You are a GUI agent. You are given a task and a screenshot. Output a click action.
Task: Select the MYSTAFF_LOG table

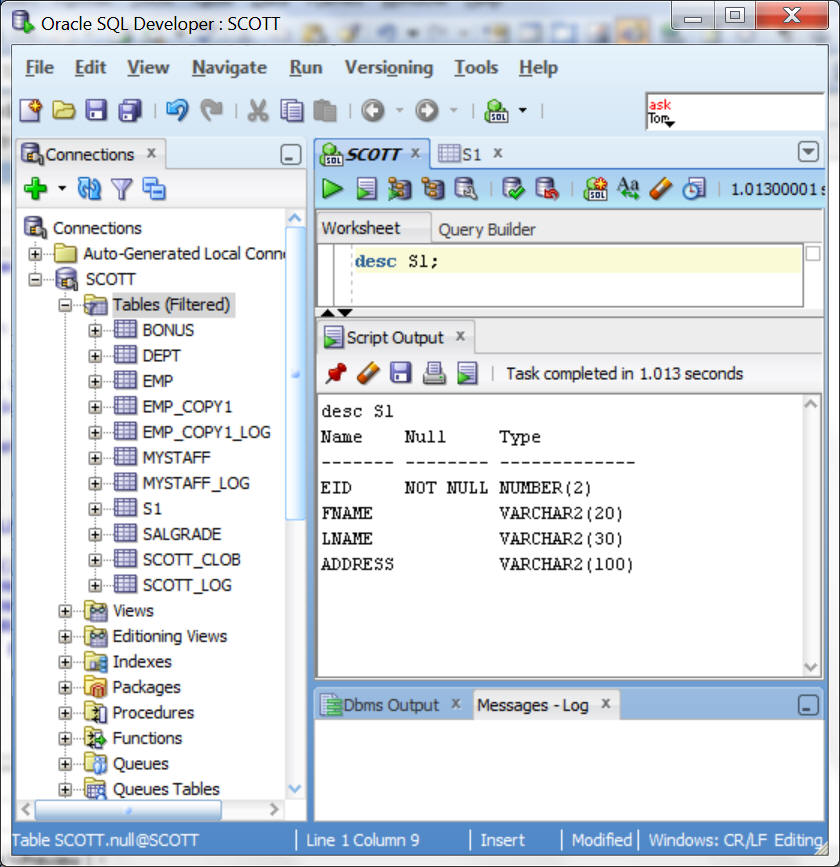[196, 483]
